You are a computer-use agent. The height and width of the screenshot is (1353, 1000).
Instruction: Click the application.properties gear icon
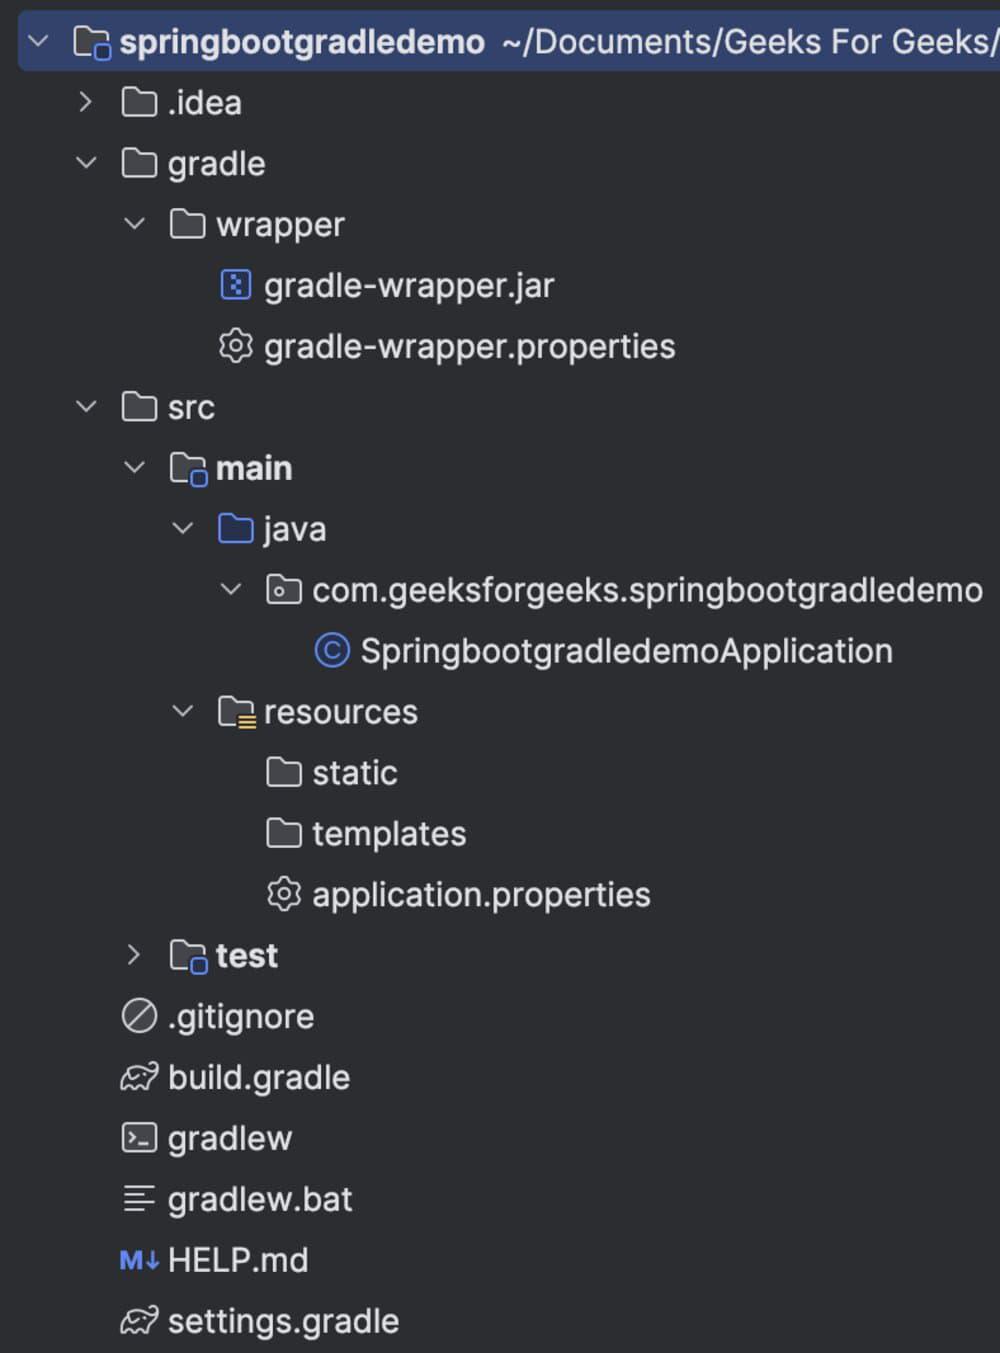click(283, 895)
